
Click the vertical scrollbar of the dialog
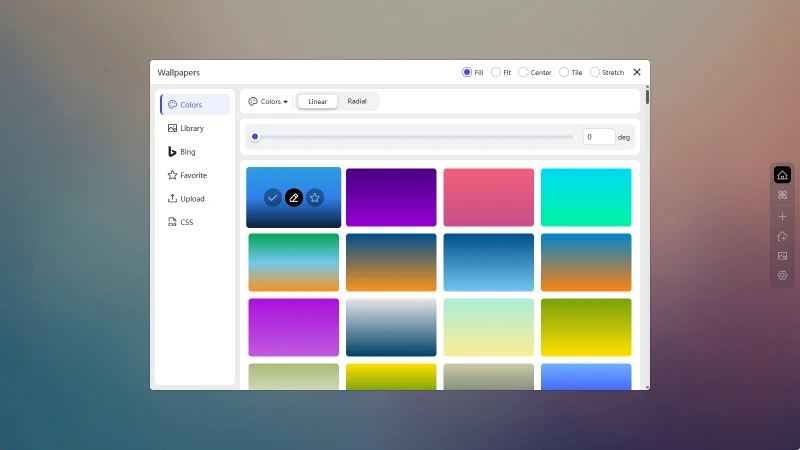[x=647, y=95]
